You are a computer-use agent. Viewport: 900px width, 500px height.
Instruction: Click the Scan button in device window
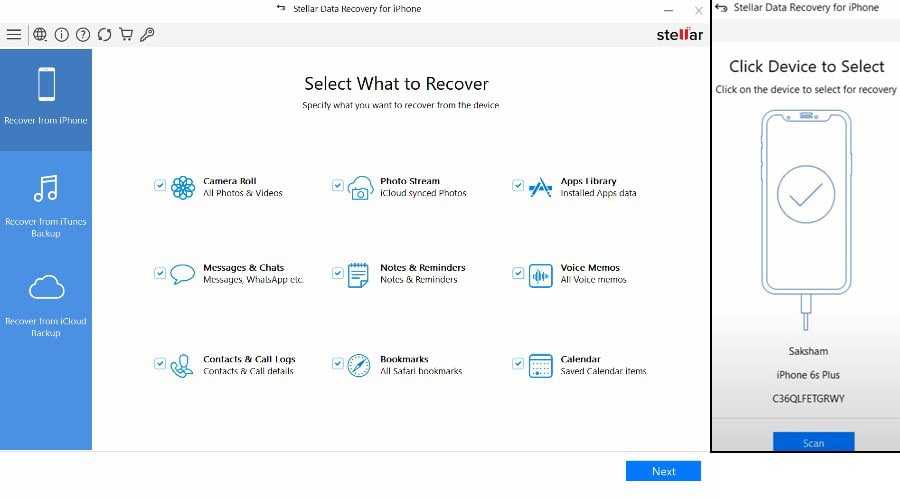point(813,441)
